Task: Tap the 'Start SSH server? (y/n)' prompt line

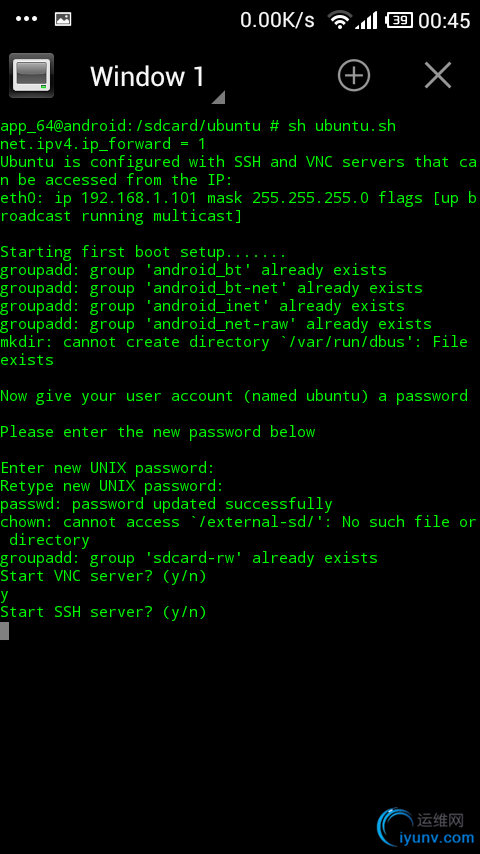Action: tap(104, 612)
